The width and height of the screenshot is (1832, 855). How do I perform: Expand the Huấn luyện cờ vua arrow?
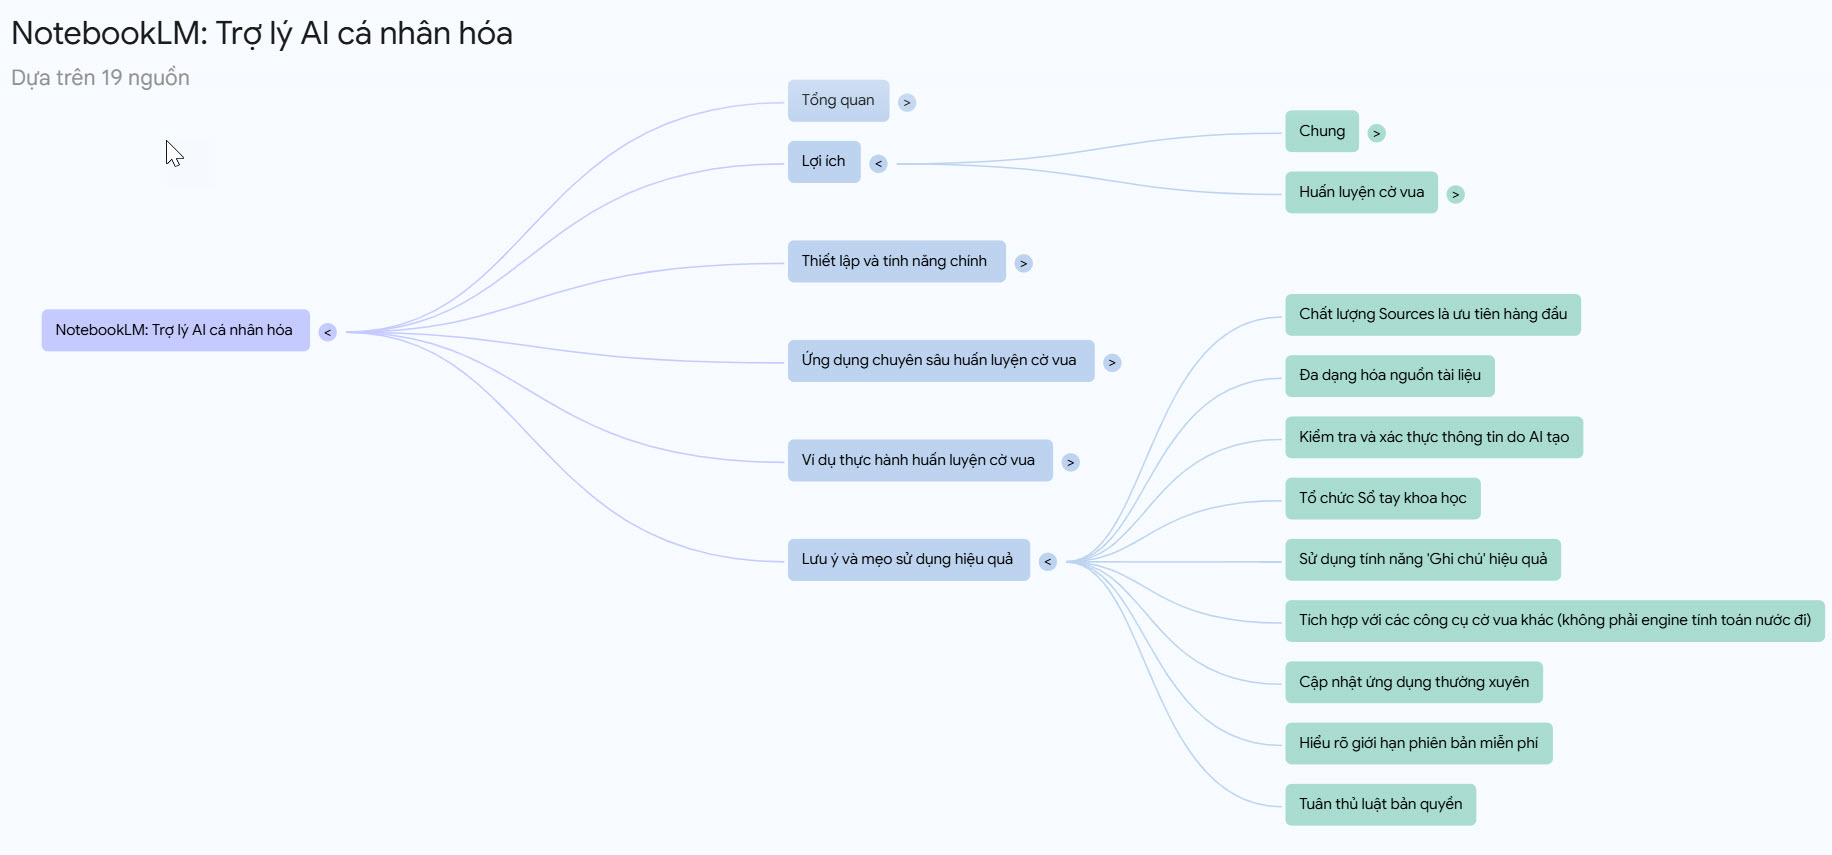tap(1455, 194)
